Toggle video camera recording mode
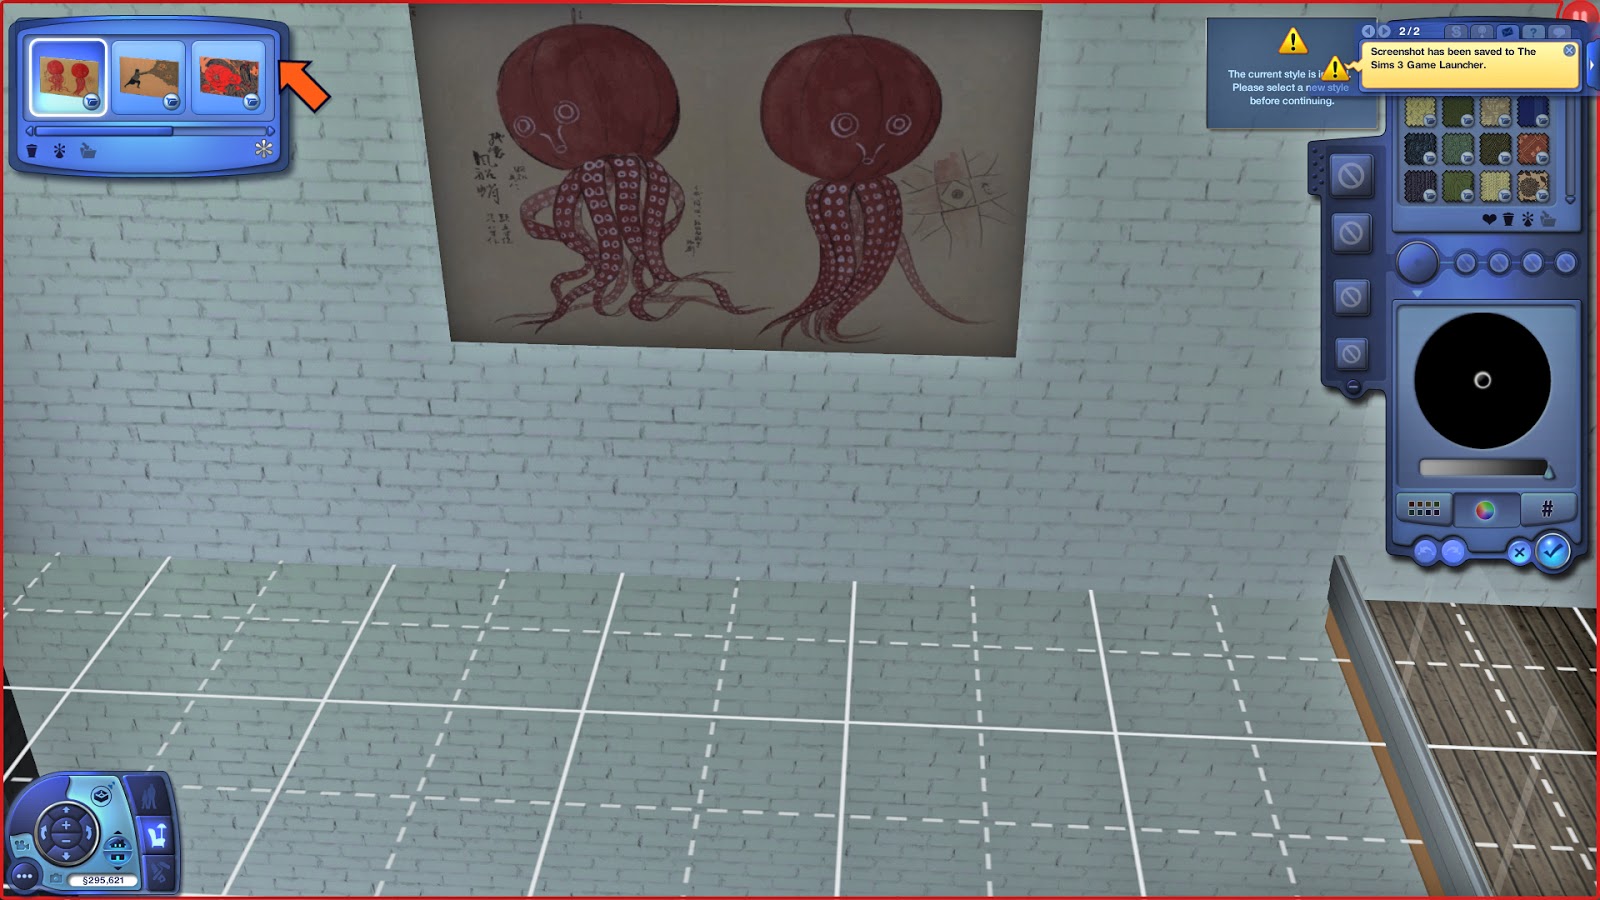This screenshot has height=900, width=1600. tap(22, 845)
